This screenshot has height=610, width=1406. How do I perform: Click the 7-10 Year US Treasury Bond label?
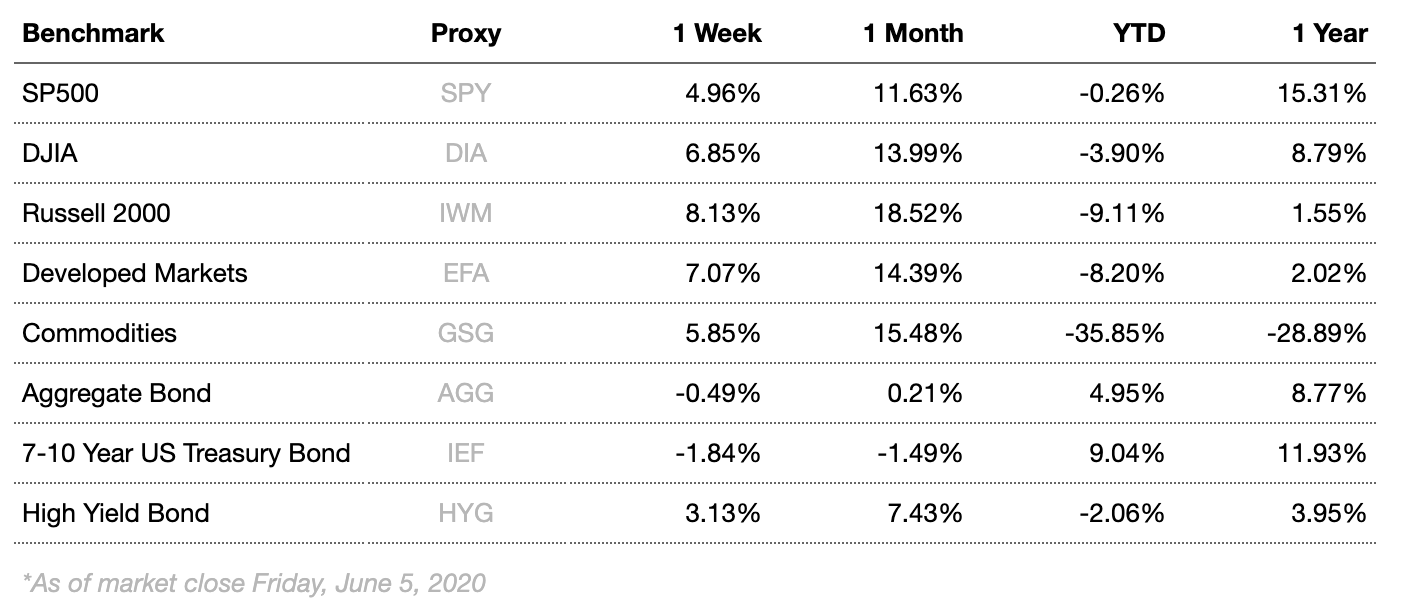[186, 453]
